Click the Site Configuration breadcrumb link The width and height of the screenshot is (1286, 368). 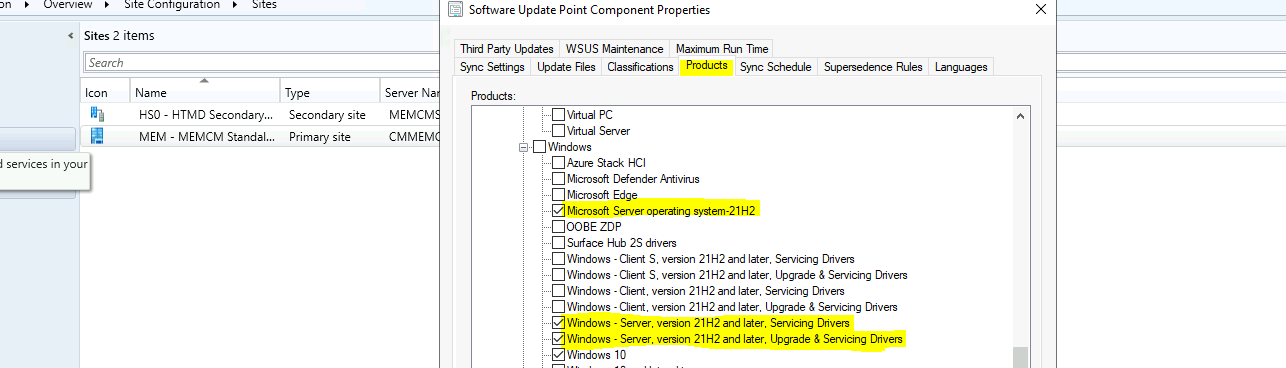(173, 5)
